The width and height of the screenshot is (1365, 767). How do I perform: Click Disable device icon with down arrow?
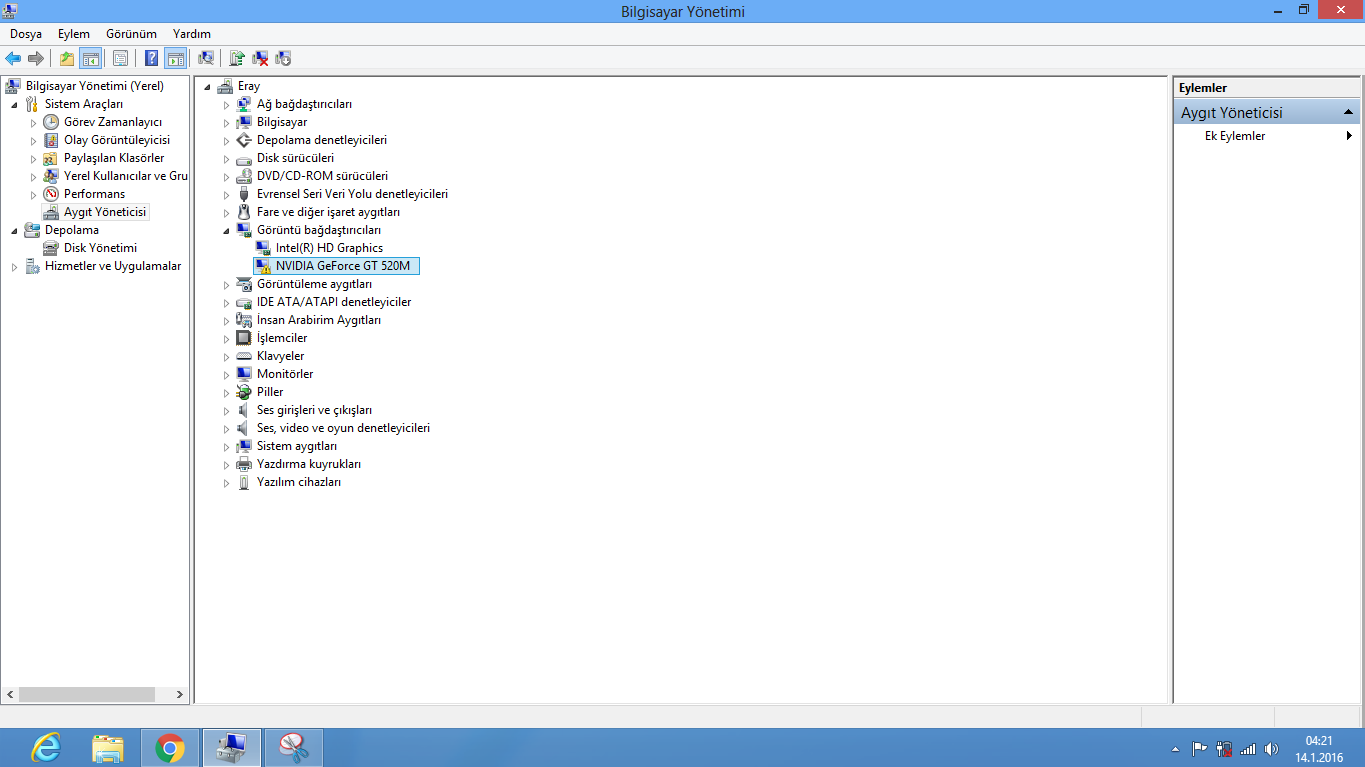pos(283,58)
